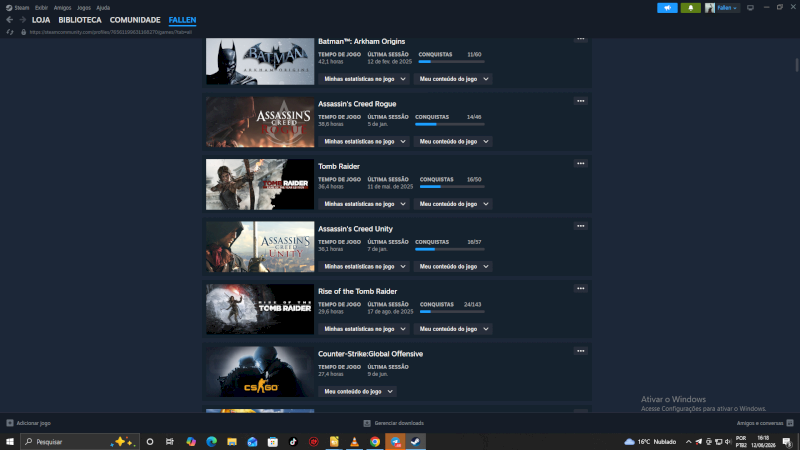Click the Batman Arkham Origins cover image
This screenshot has height=450, width=800.
click(260, 61)
